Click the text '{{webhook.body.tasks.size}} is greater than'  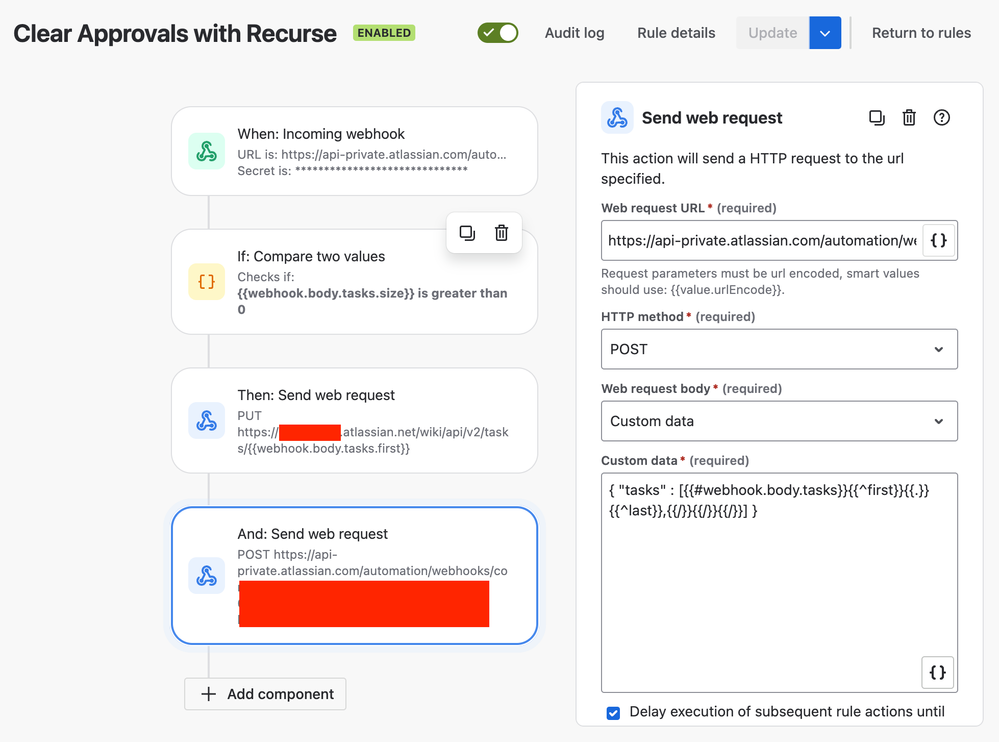point(372,293)
